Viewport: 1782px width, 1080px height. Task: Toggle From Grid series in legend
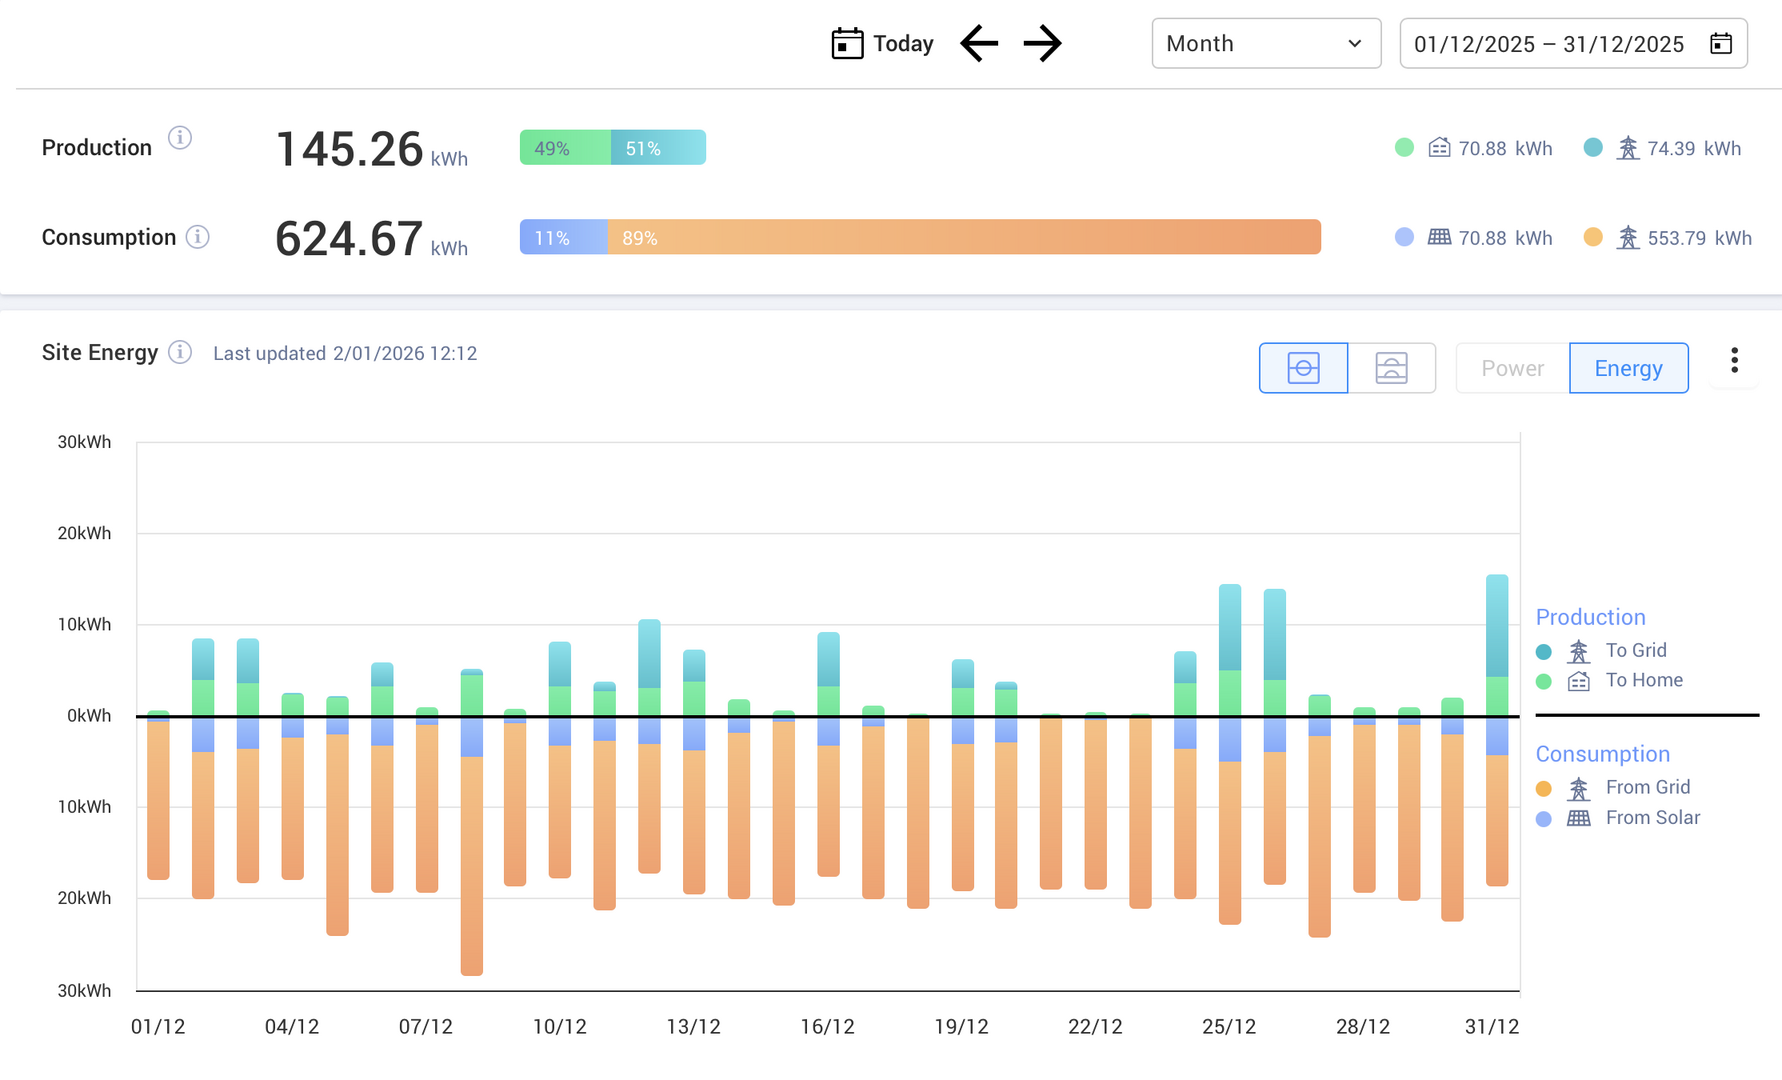(1646, 788)
